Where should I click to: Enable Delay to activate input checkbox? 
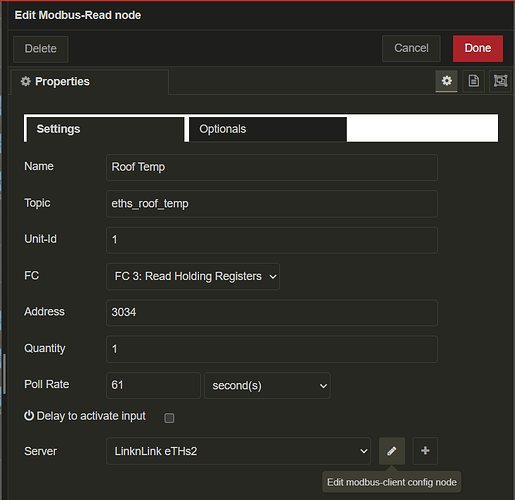[169, 418]
